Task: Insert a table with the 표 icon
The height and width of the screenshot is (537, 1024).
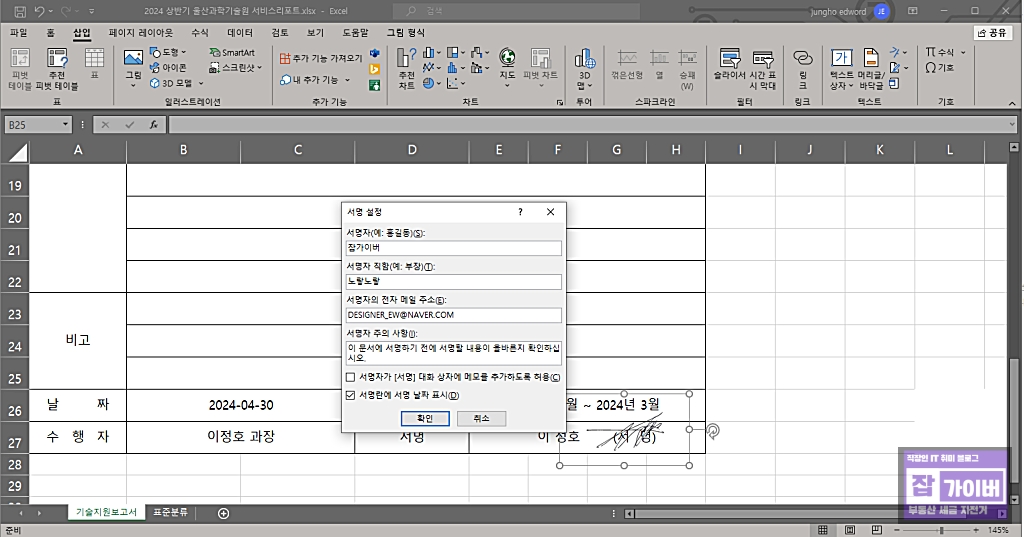Action: [95, 64]
